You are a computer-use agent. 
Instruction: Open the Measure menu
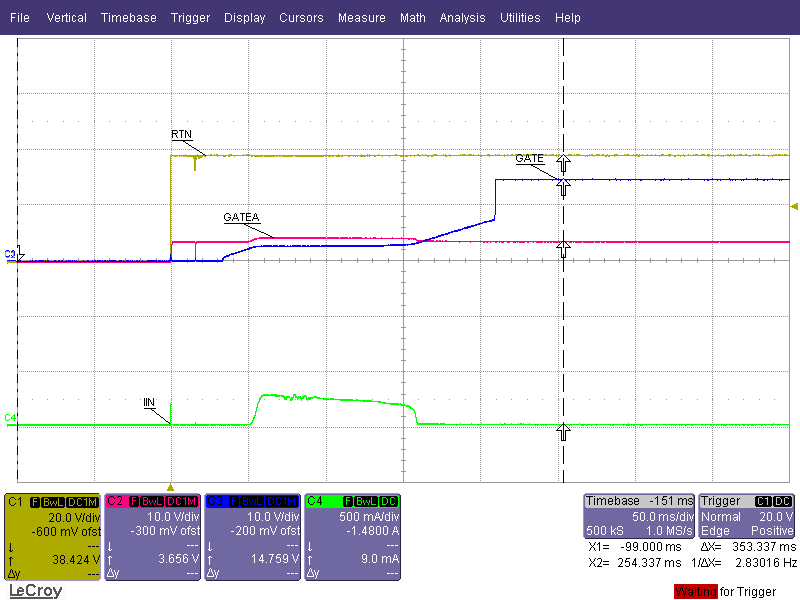(361, 18)
